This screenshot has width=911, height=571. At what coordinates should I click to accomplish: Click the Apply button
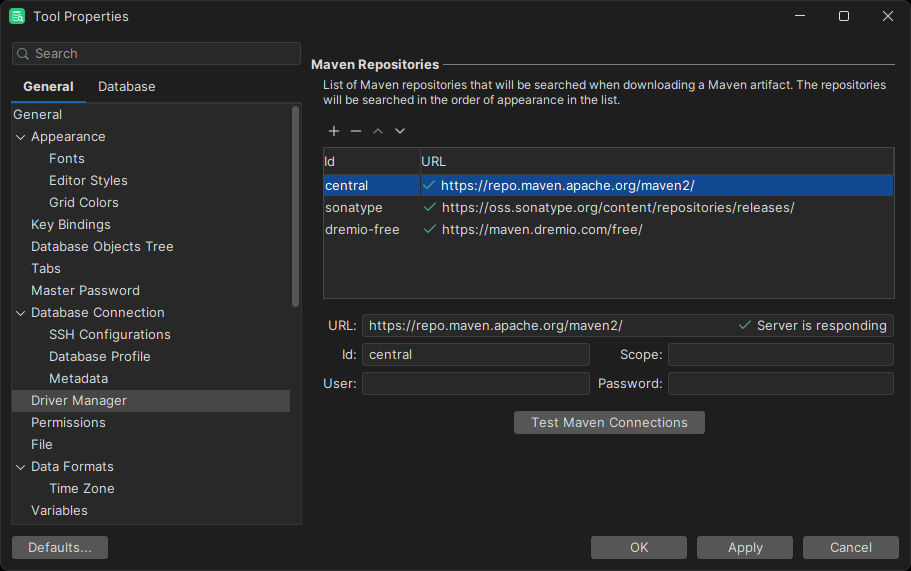point(745,548)
